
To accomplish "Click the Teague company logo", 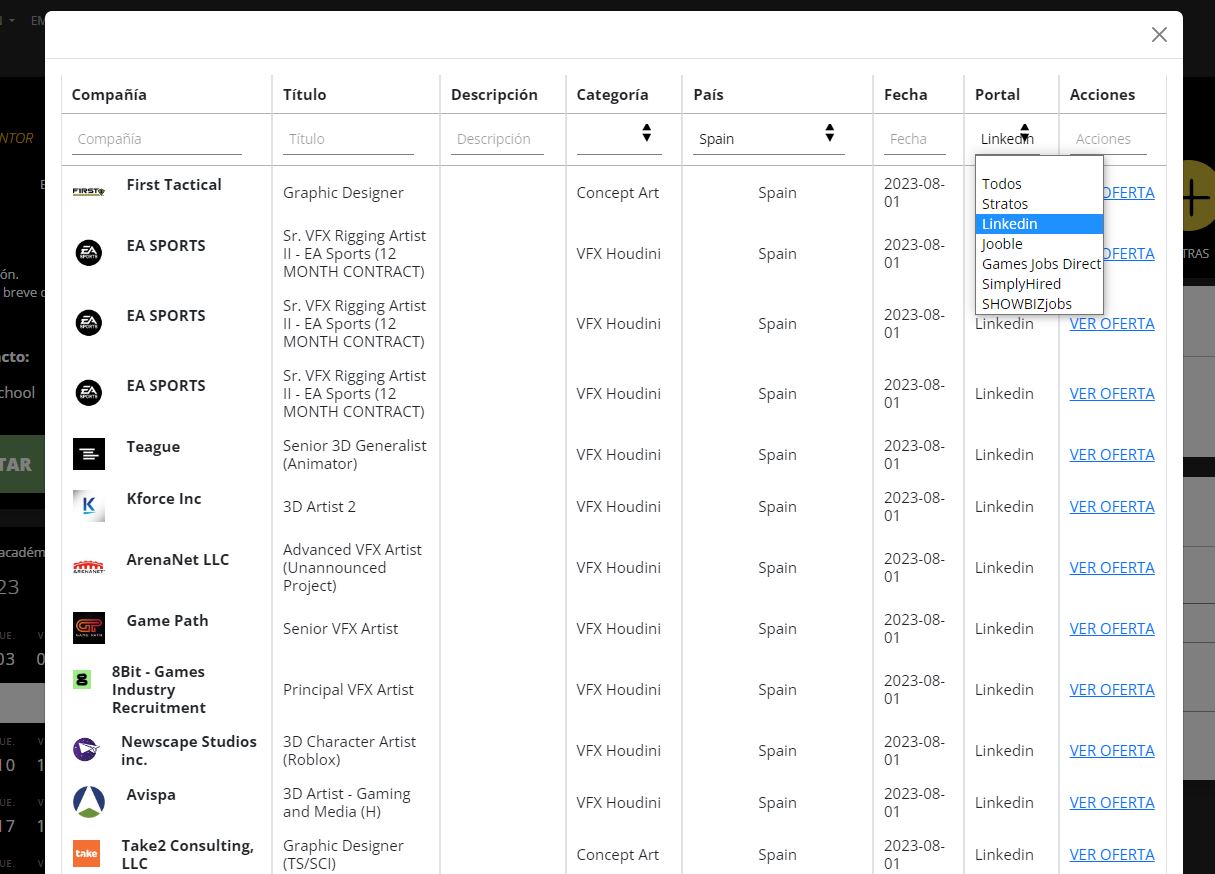I will coord(89,454).
